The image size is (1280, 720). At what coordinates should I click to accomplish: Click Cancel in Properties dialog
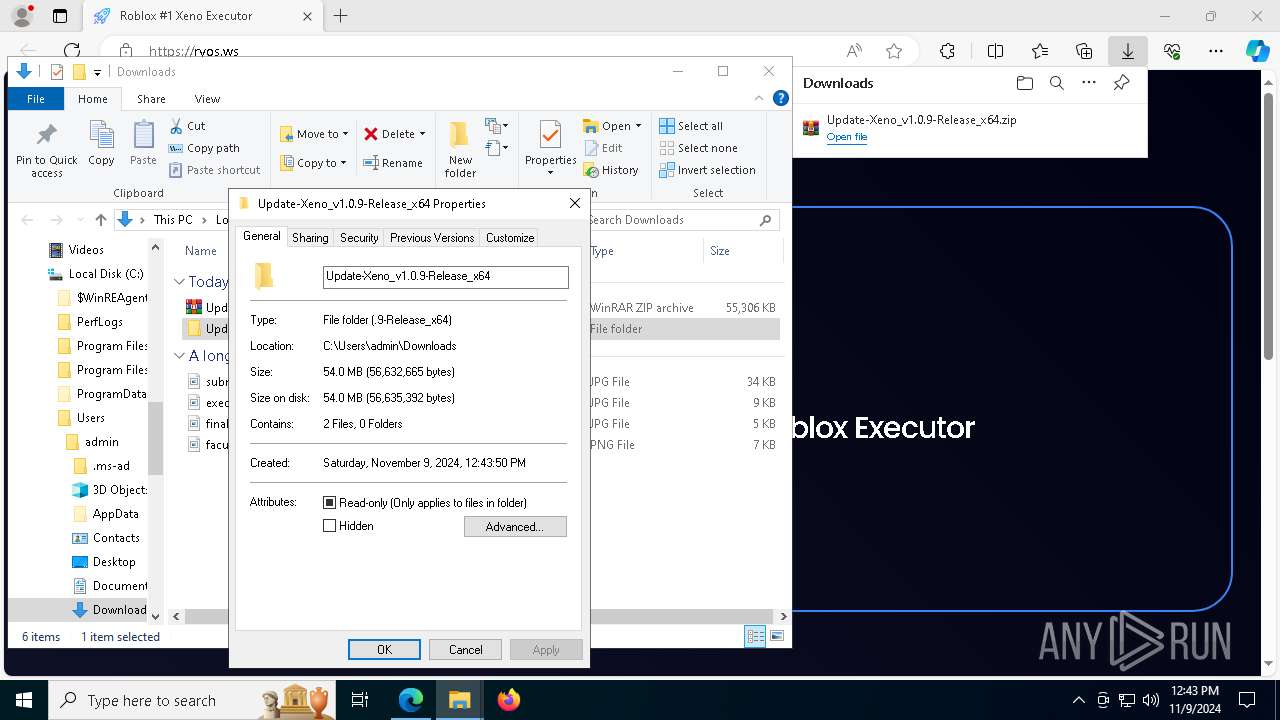point(465,650)
